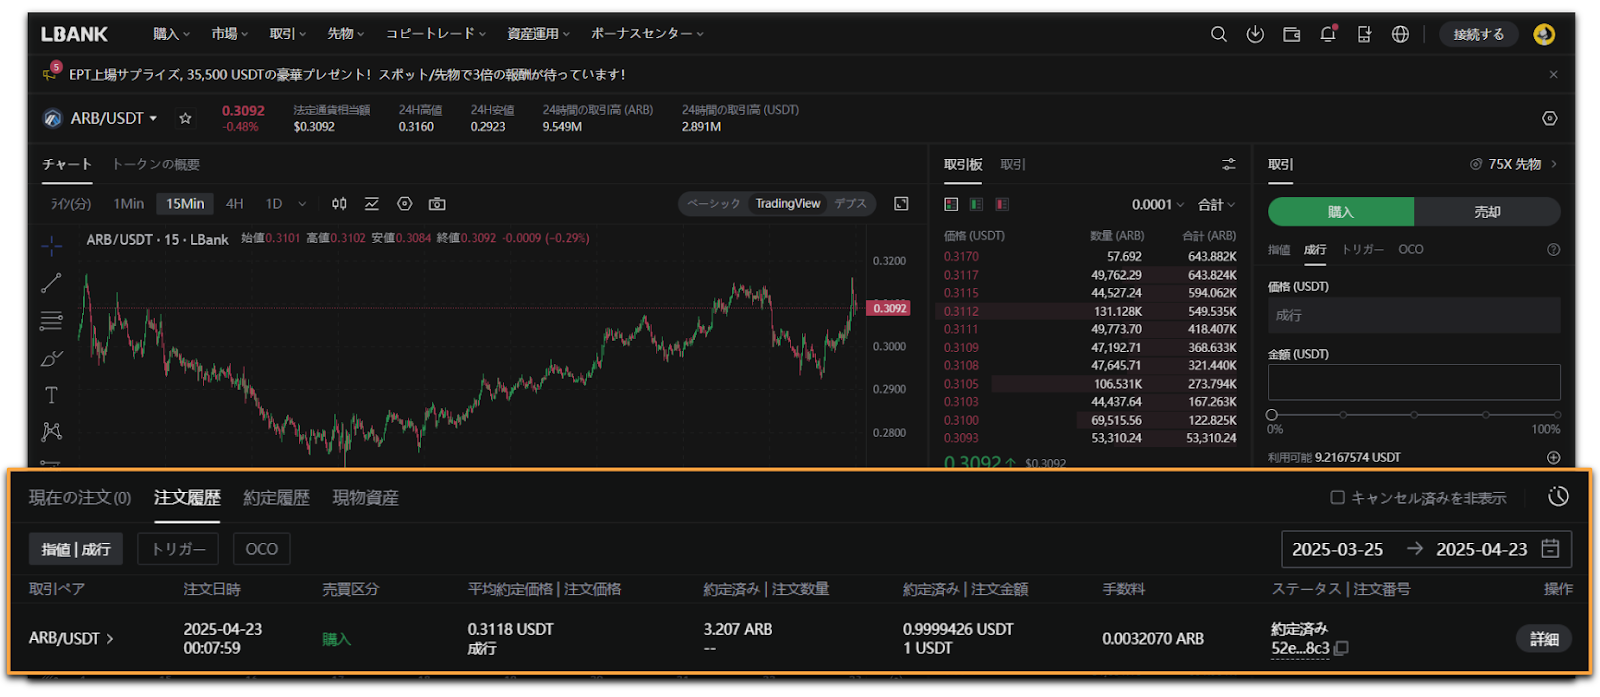Open the notifications bell icon
This screenshot has width=1600, height=697.
click(1327, 34)
